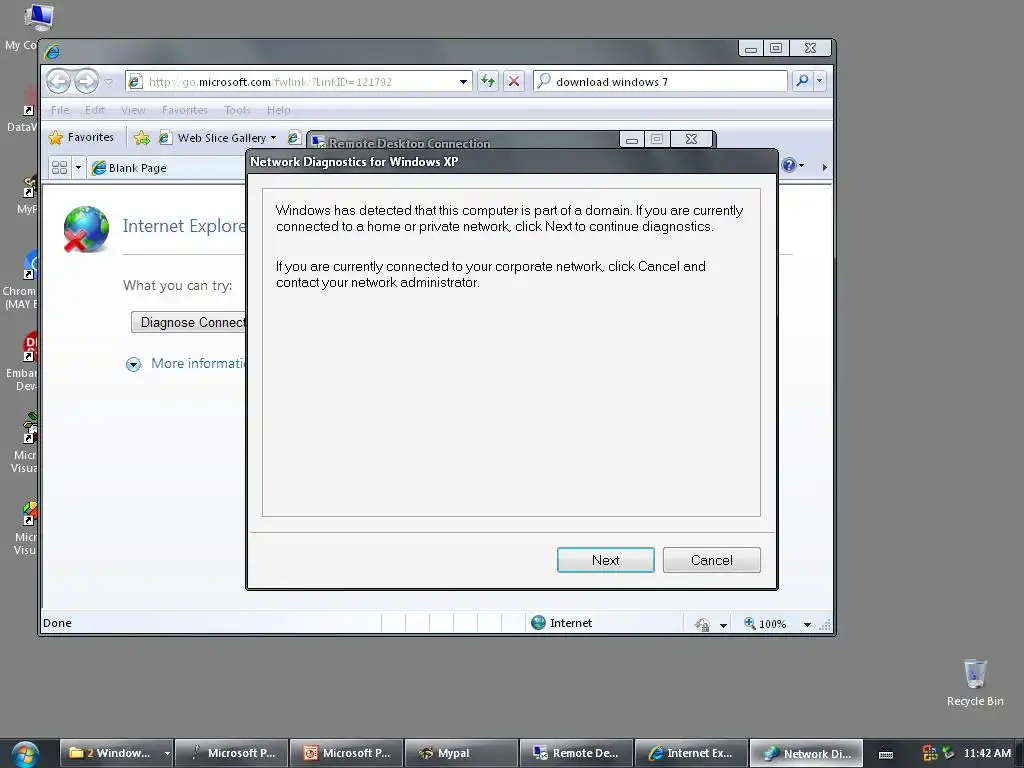Click Next in Network Diagnostics dialog
The height and width of the screenshot is (768, 1024).
pyautogui.click(x=605, y=560)
